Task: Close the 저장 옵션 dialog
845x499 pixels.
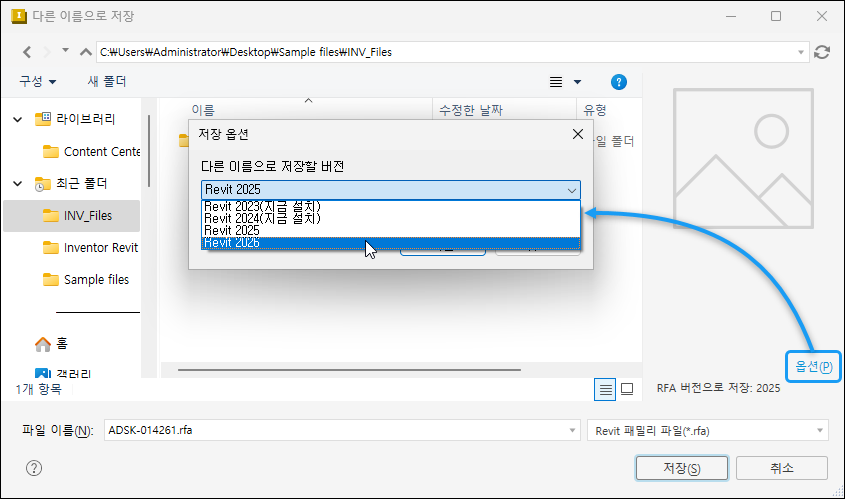Action: point(578,134)
